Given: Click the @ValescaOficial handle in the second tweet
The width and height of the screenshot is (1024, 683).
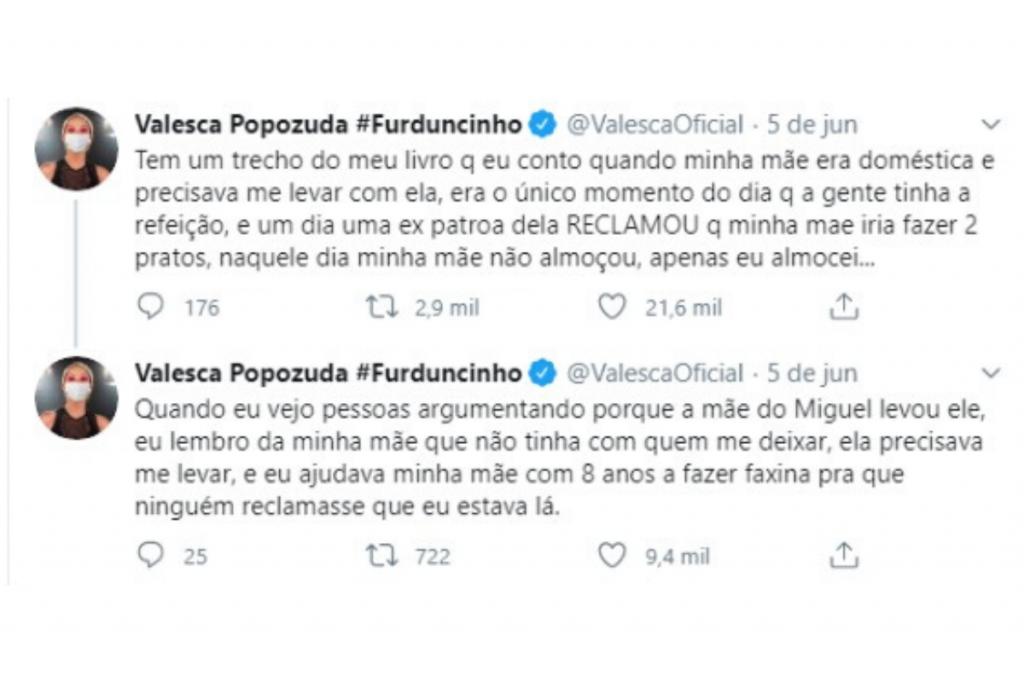Looking at the screenshot, I should [655, 373].
